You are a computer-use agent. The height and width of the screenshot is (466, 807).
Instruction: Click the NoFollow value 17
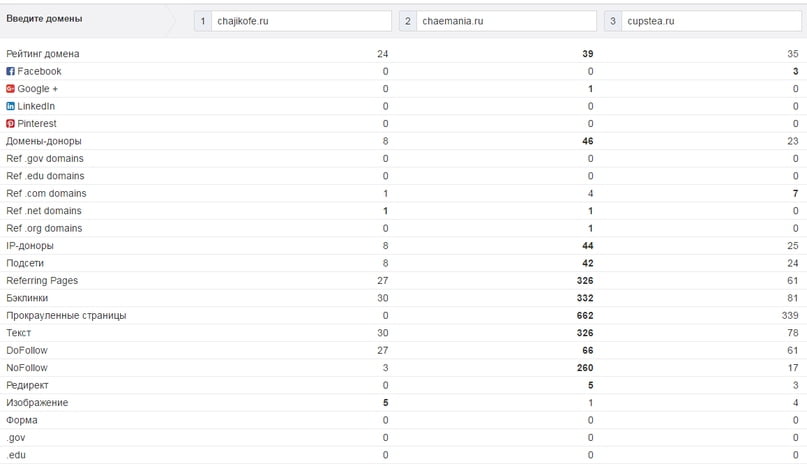(793, 368)
